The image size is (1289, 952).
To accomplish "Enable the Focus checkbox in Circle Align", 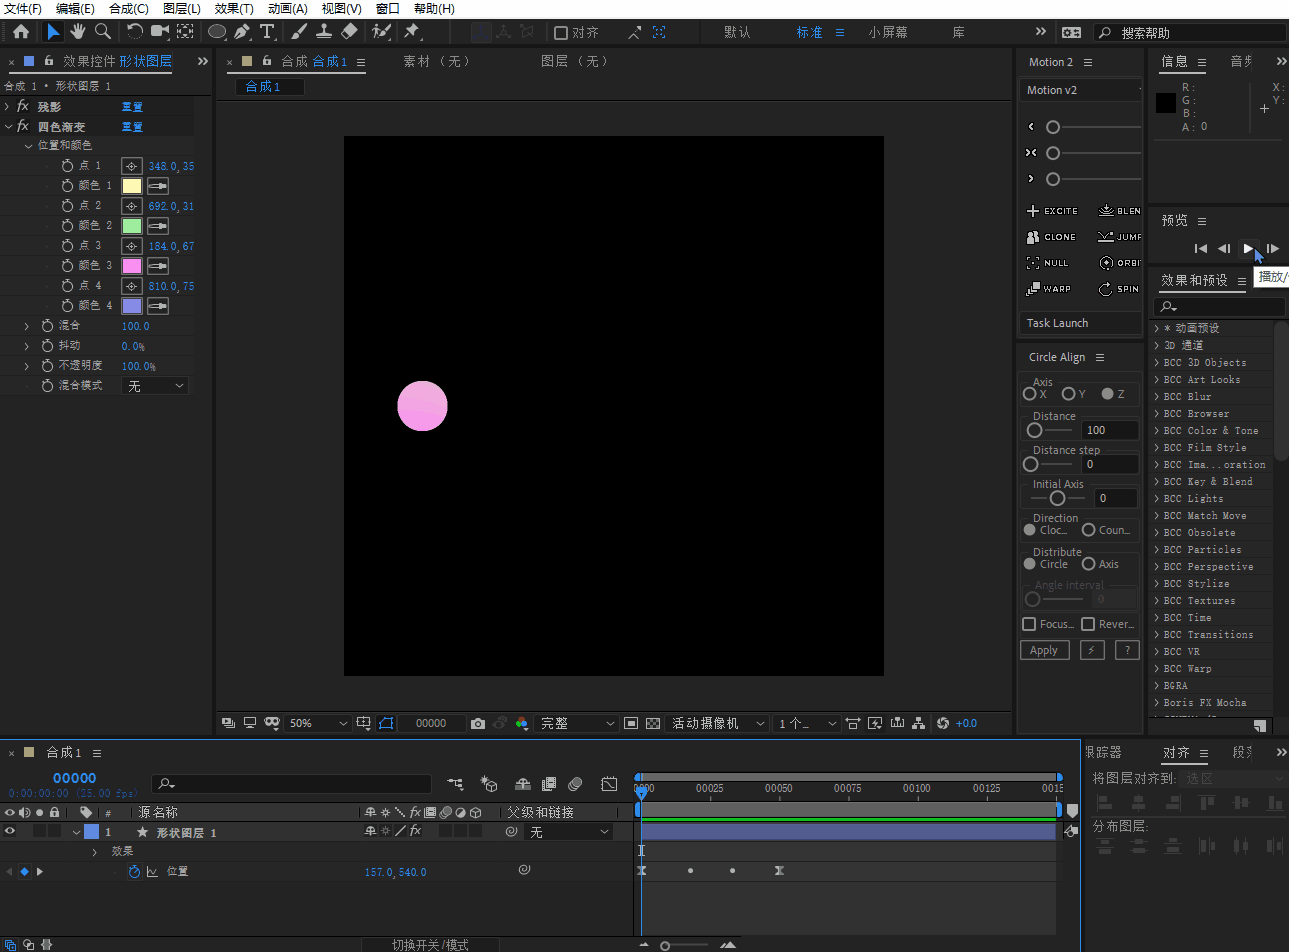I will click(x=1029, y=624).
